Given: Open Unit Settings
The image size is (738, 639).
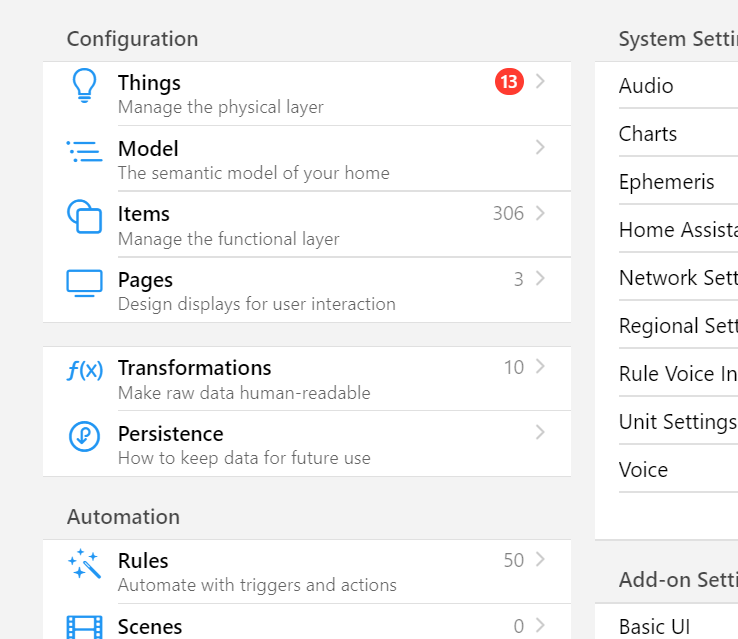Looking at the screenshot, I should coord(677,422).
